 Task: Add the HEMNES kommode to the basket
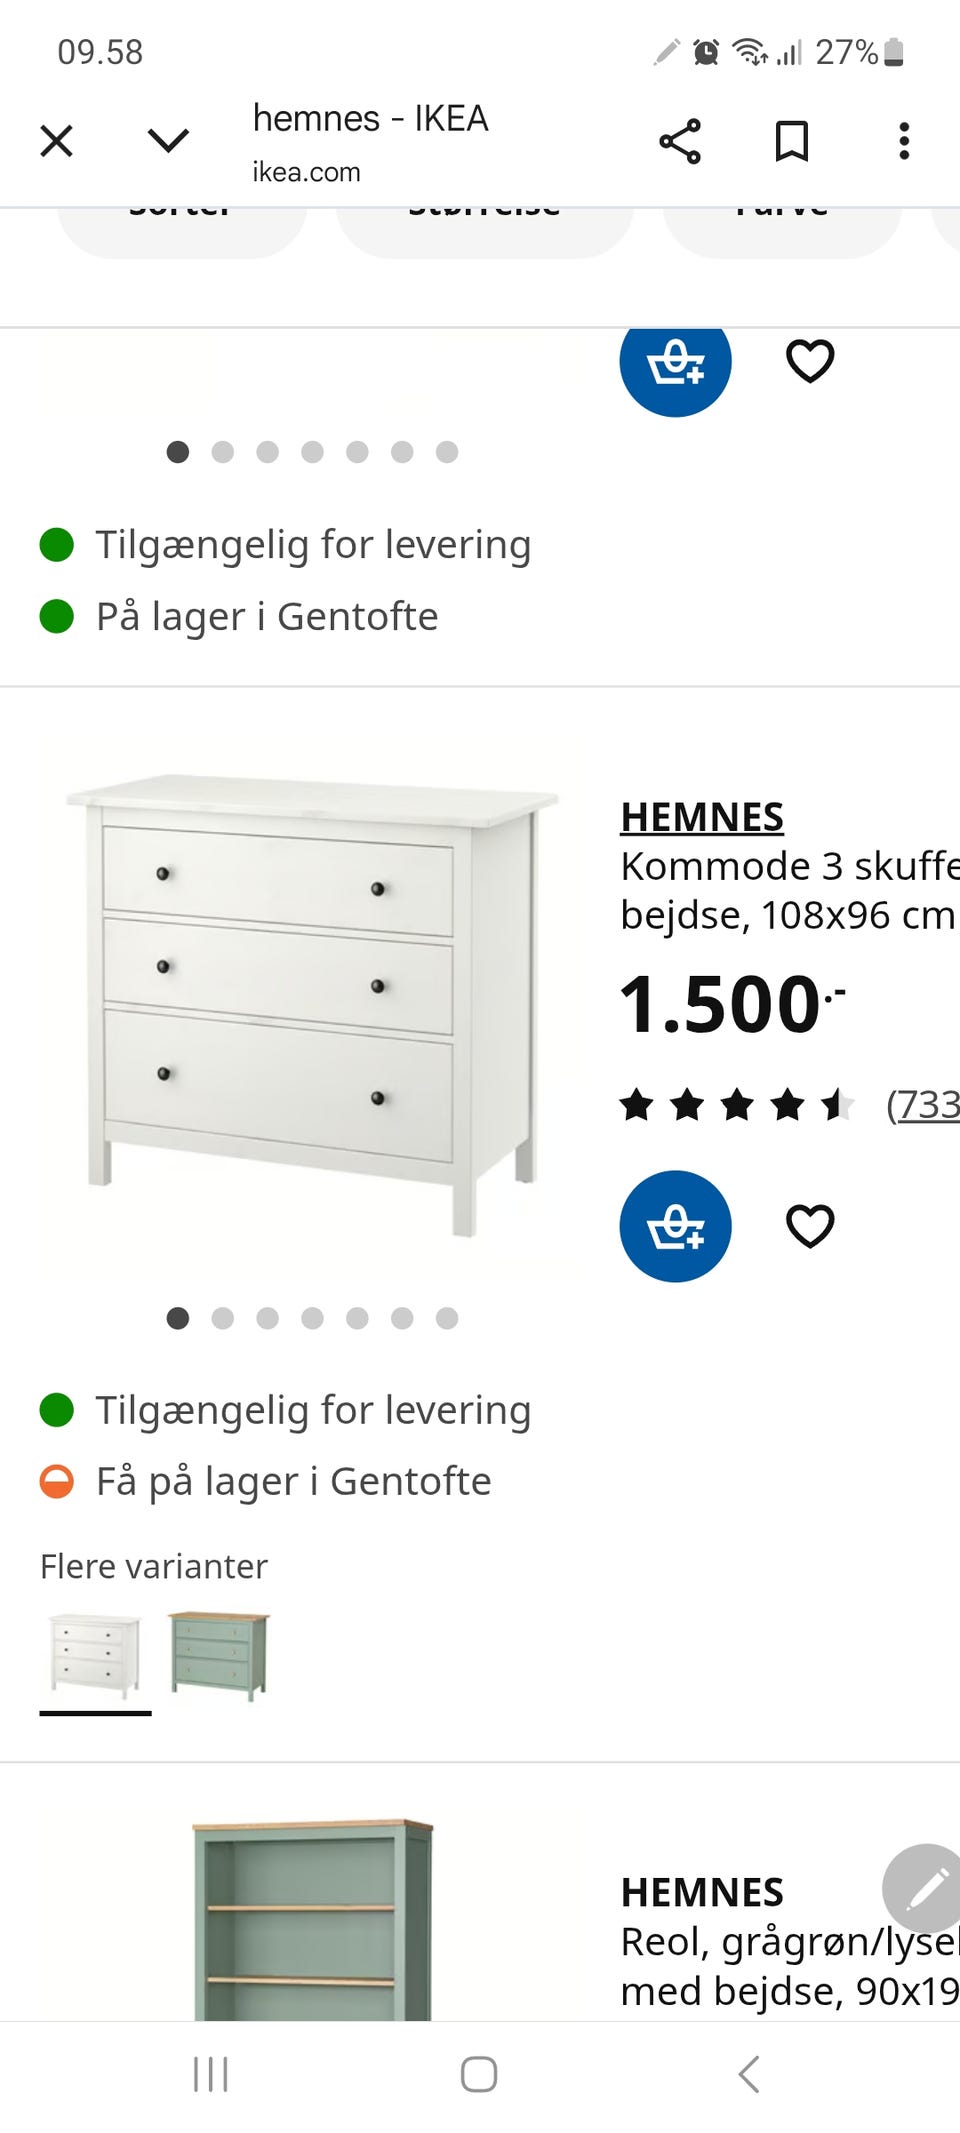click(675, 1227)
